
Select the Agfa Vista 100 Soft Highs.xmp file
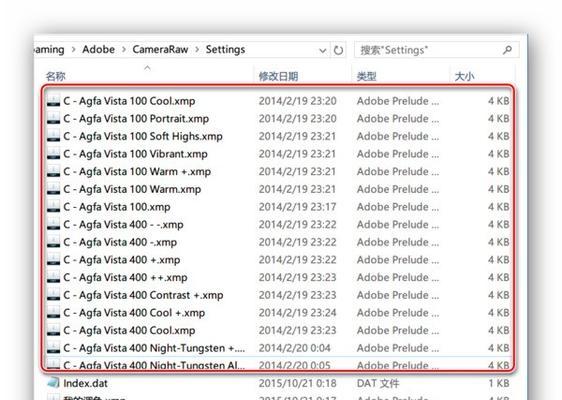[278, 136]
